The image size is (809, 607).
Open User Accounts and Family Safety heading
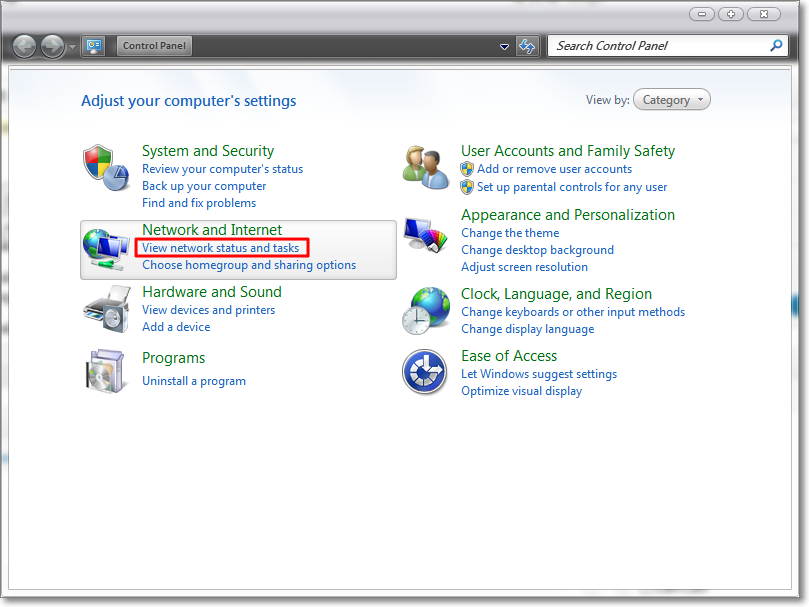[568, 151]
